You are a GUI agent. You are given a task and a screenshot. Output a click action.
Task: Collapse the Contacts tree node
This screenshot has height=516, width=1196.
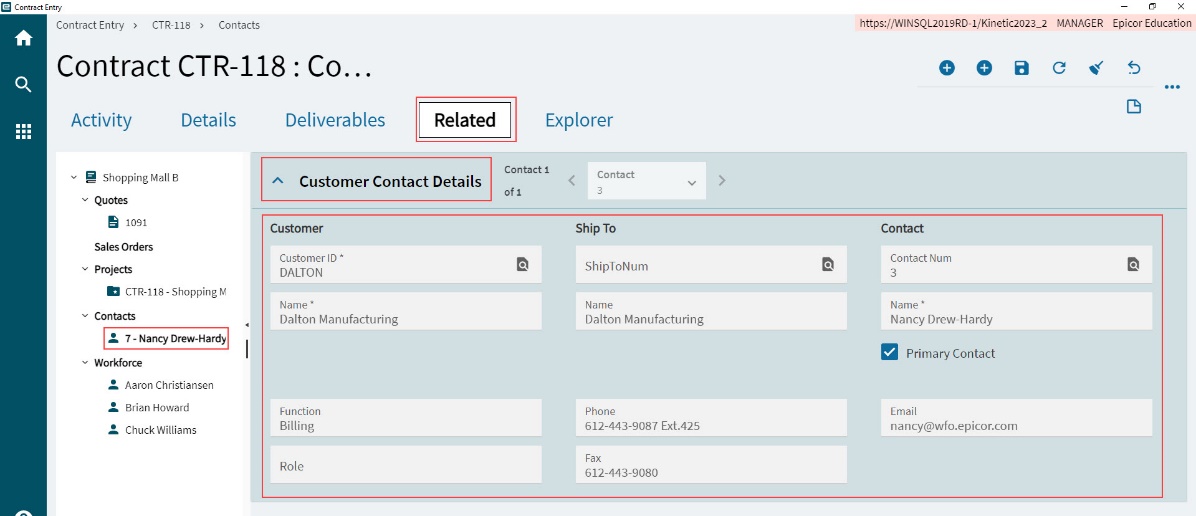[85, 316]
